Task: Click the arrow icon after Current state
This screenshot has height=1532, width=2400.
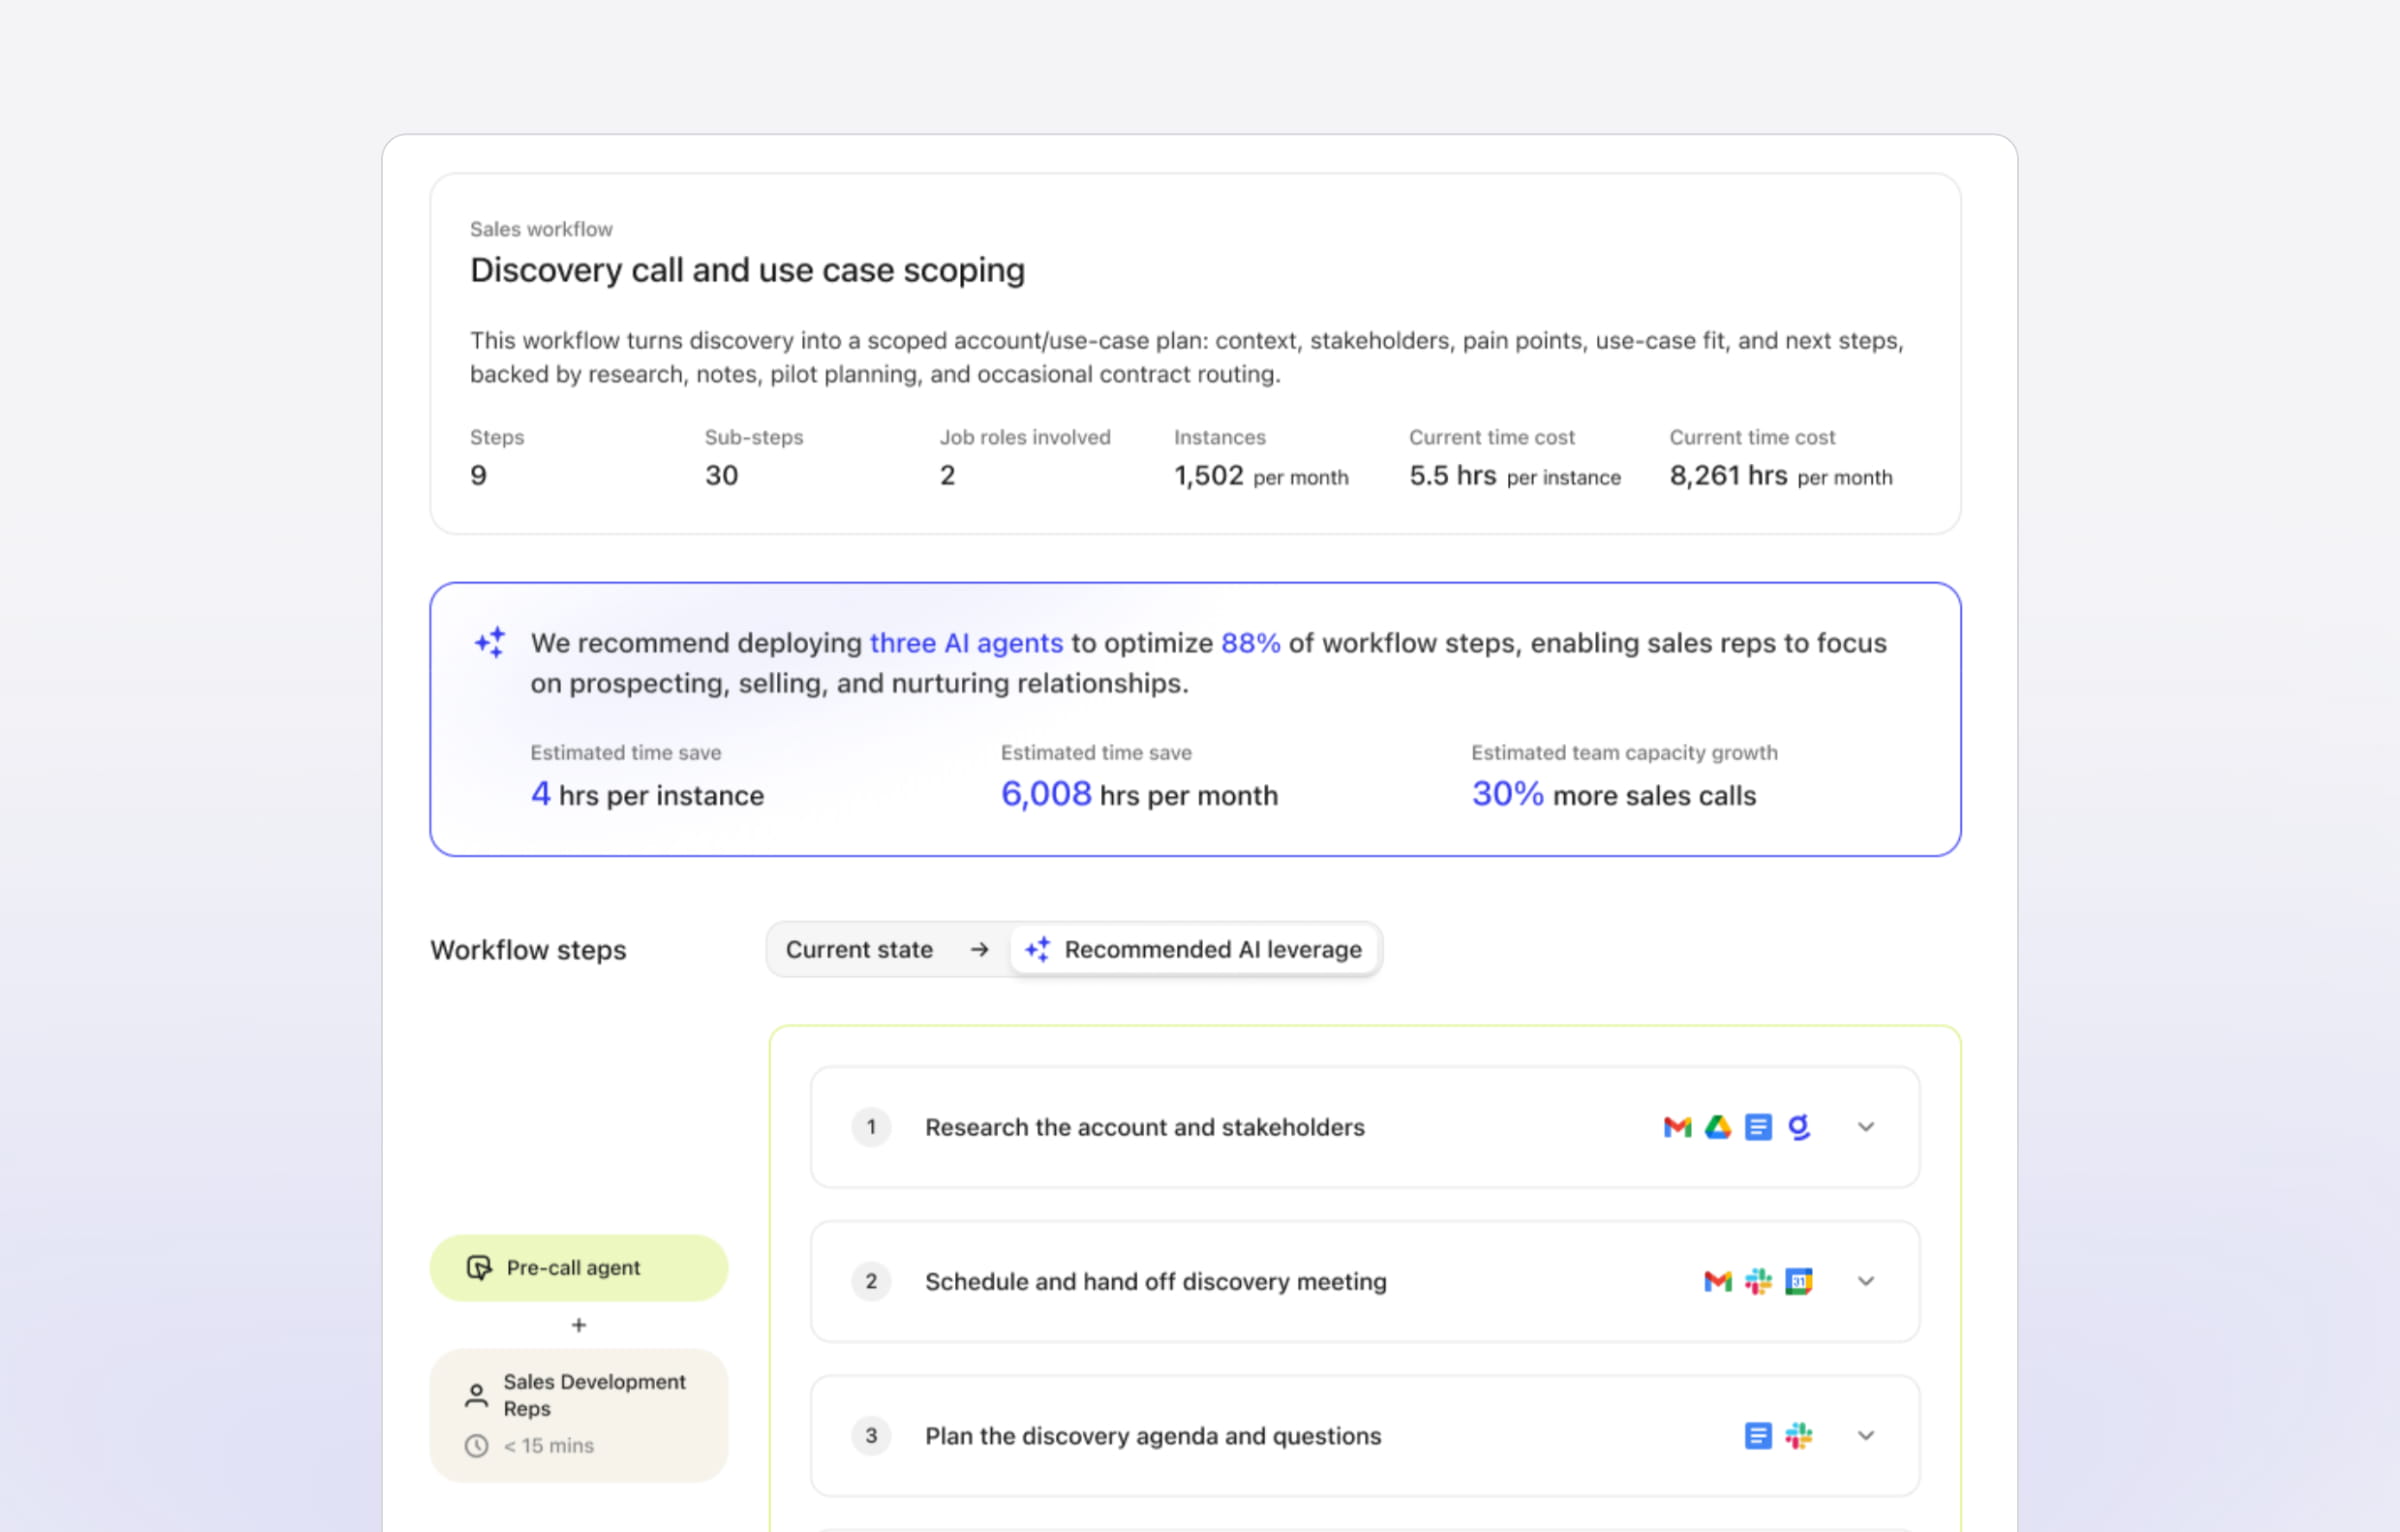Action: click(x=980, y=949)
